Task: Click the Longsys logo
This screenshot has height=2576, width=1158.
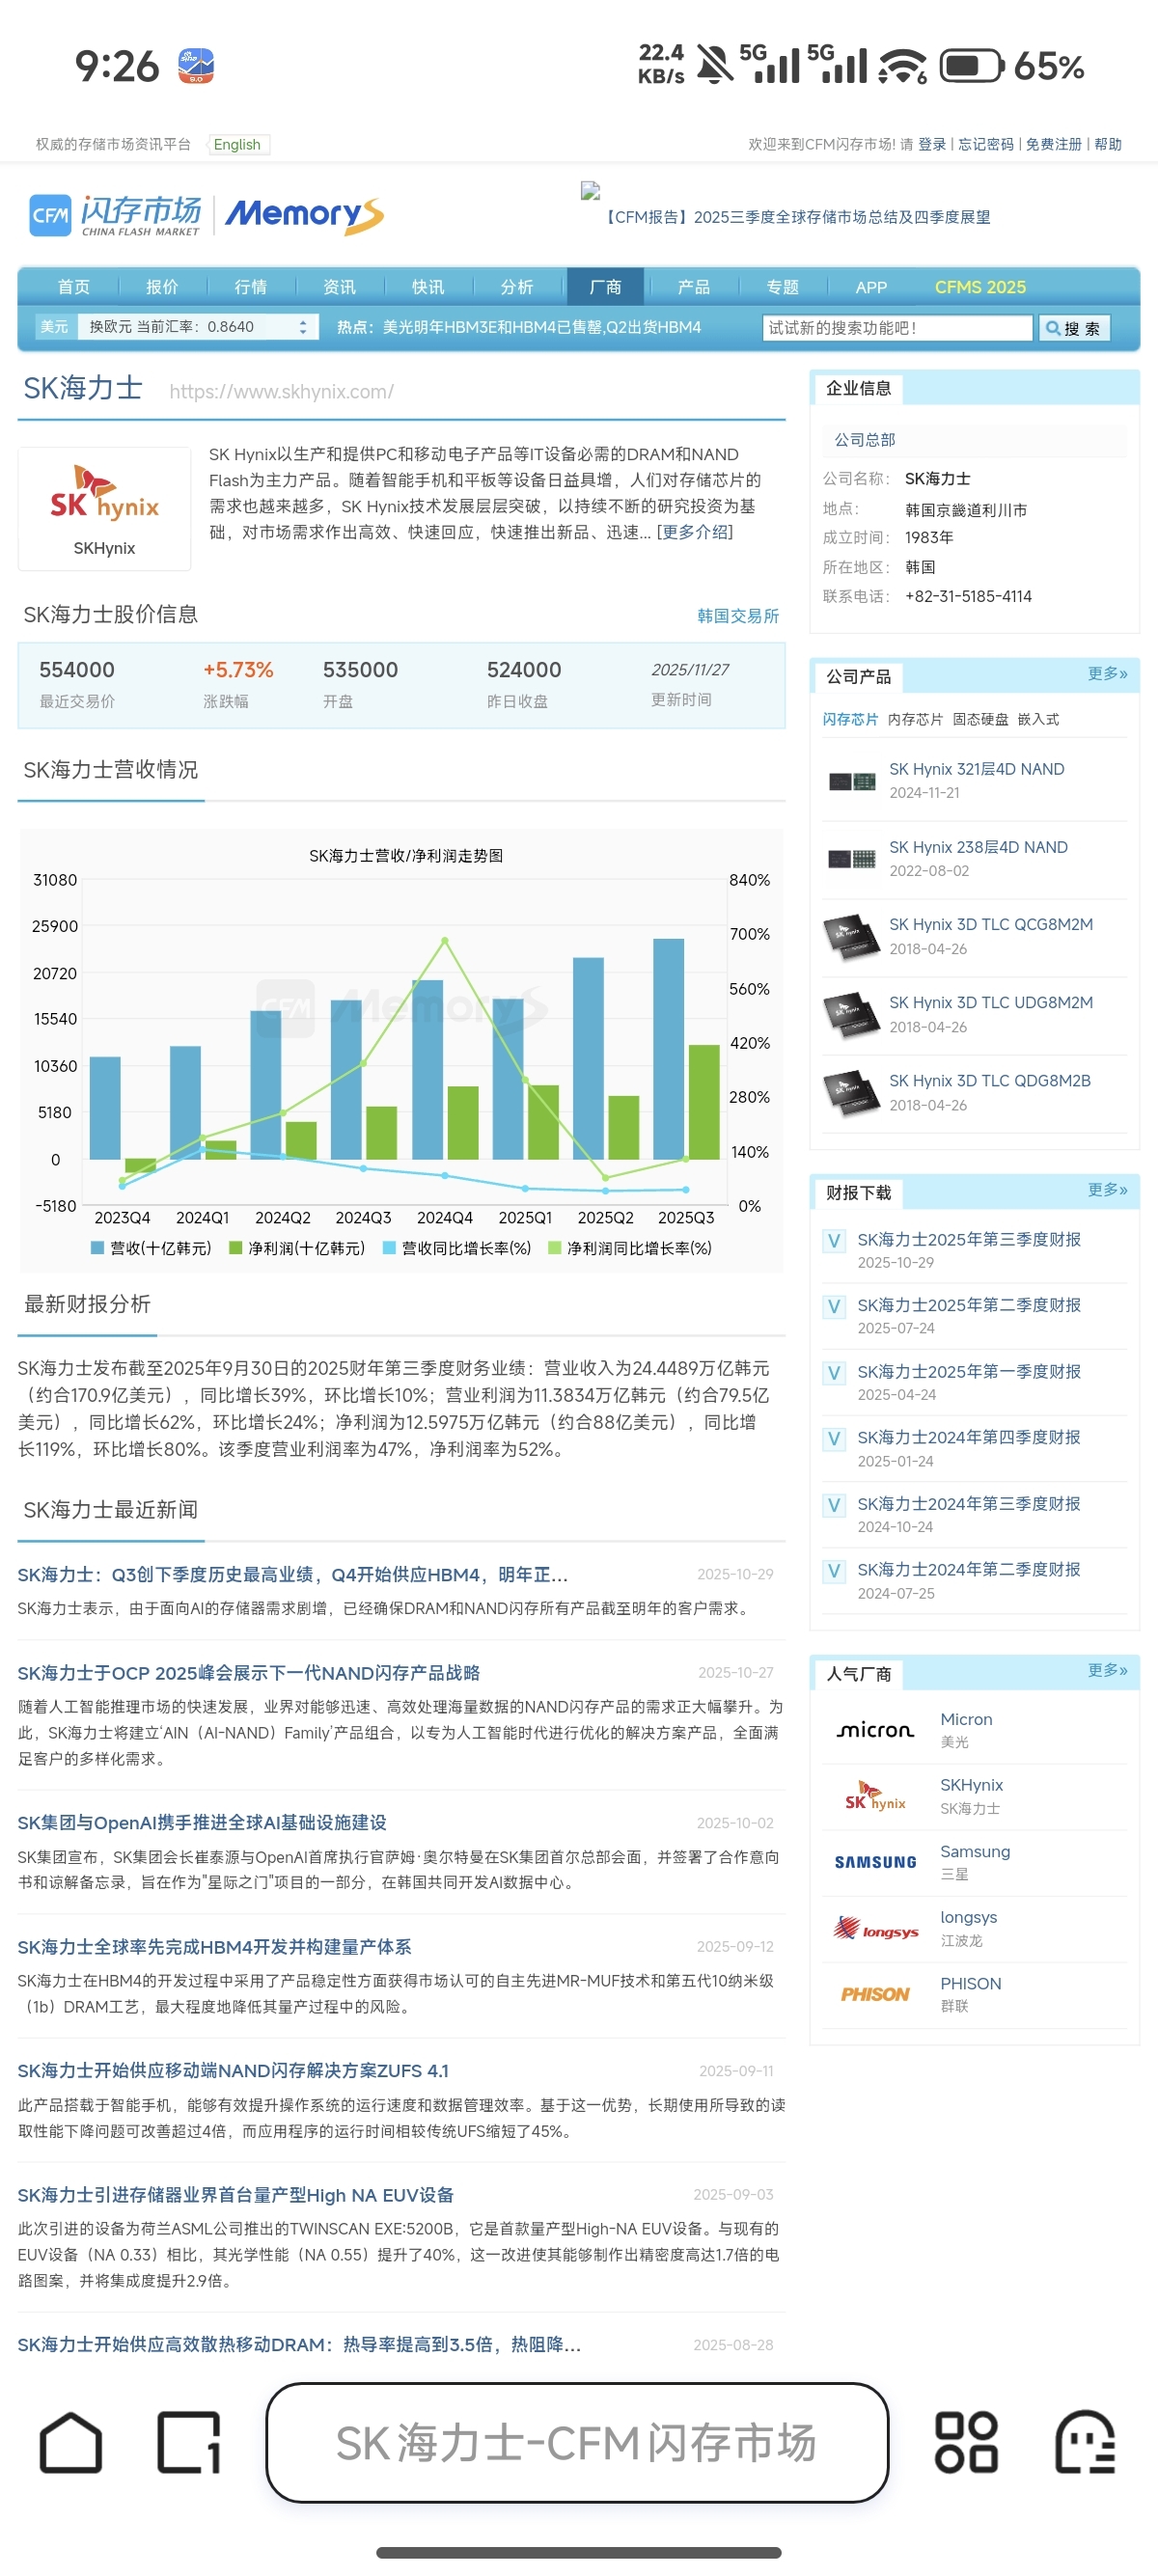Action: point(875,1928)
